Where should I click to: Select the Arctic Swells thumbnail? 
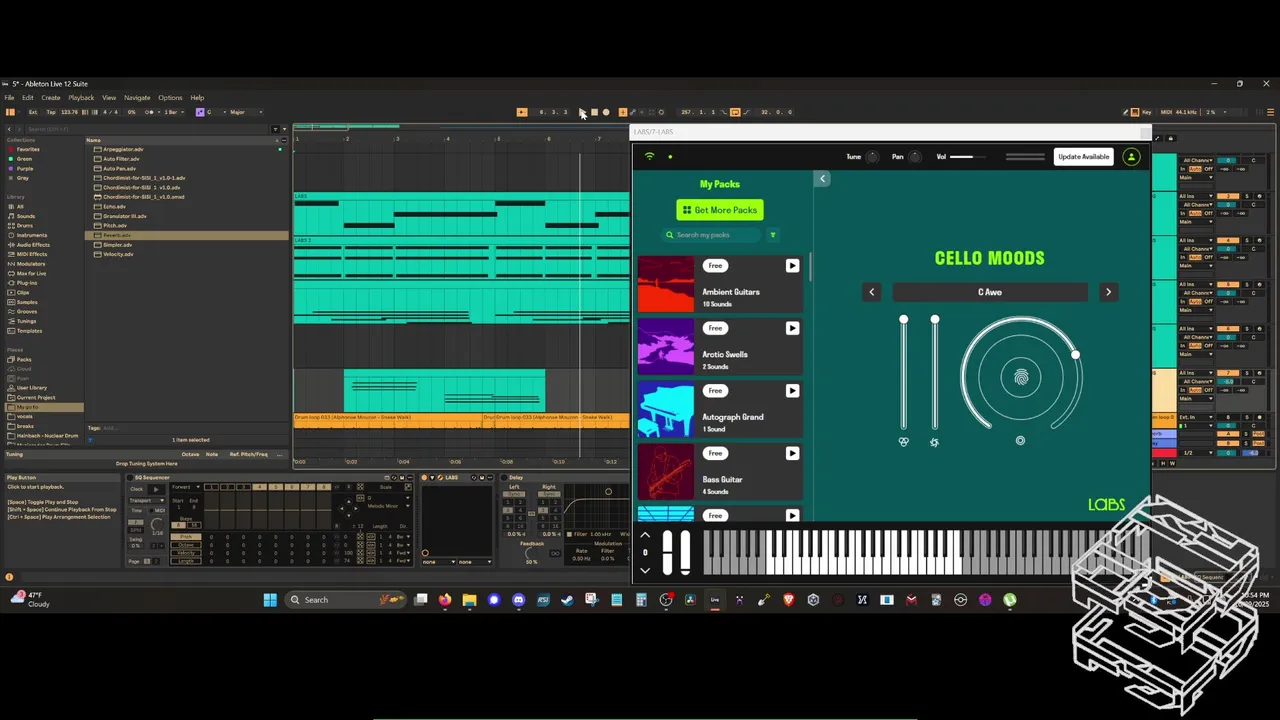coord(666,347)
